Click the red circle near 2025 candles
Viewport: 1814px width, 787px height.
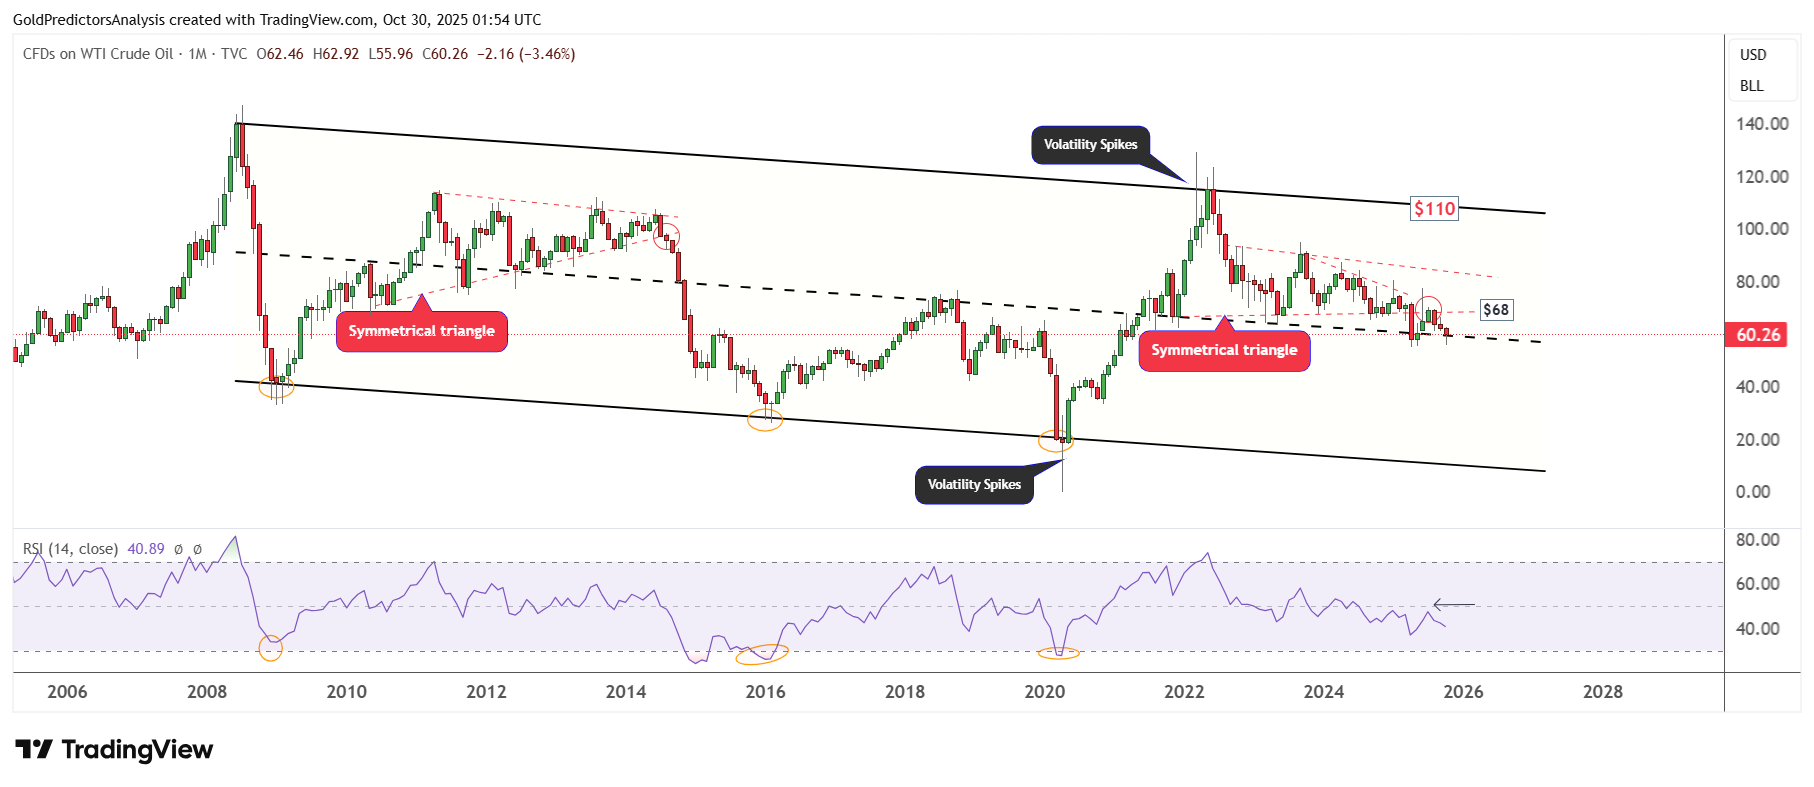pos(1429,308)
